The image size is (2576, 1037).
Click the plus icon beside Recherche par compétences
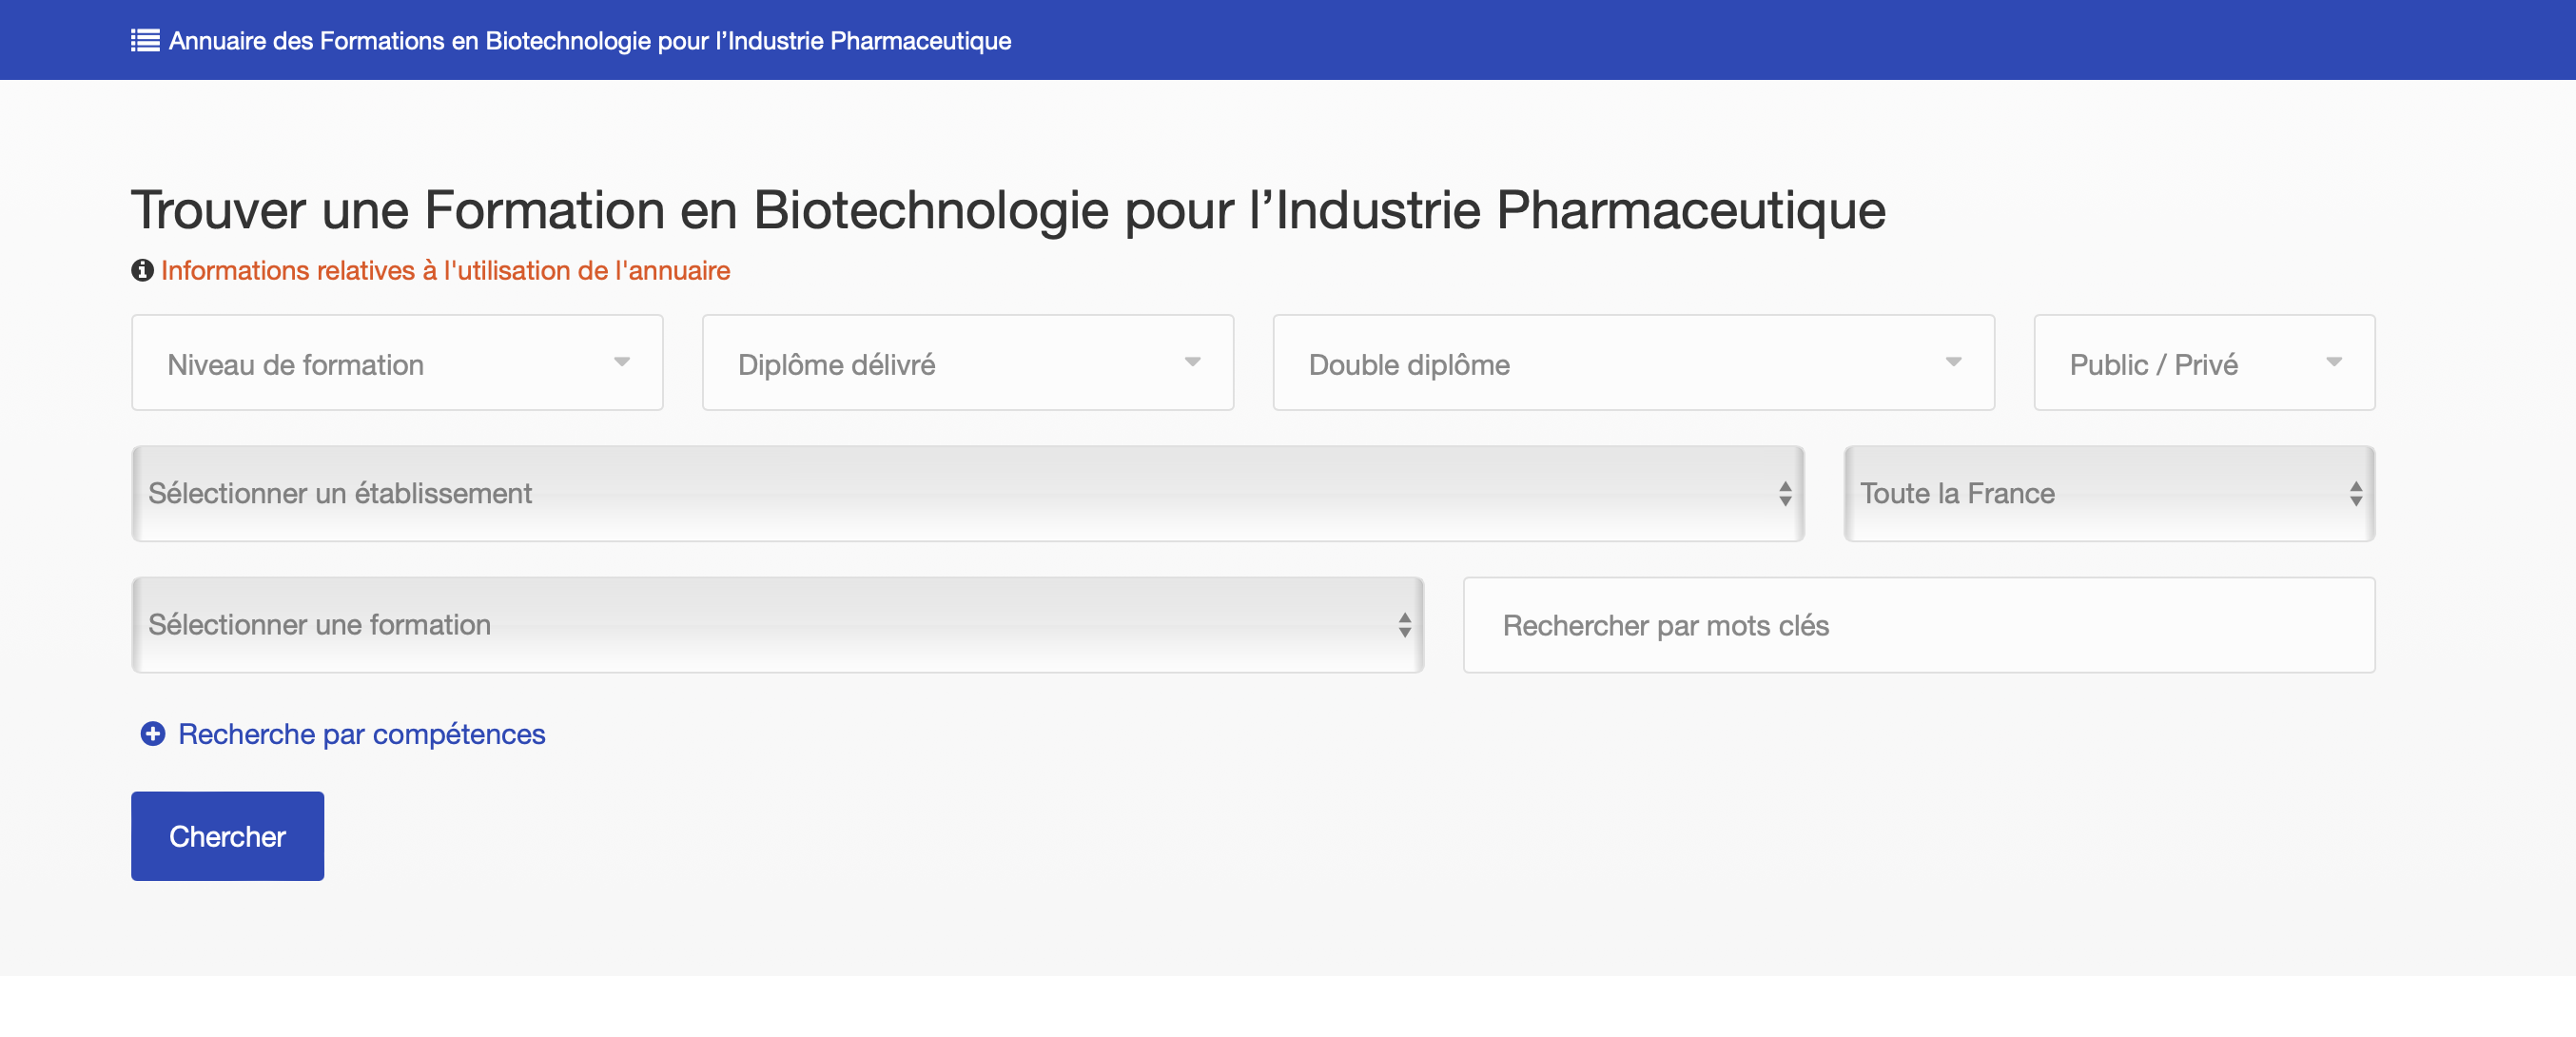[x=152, y=734]
